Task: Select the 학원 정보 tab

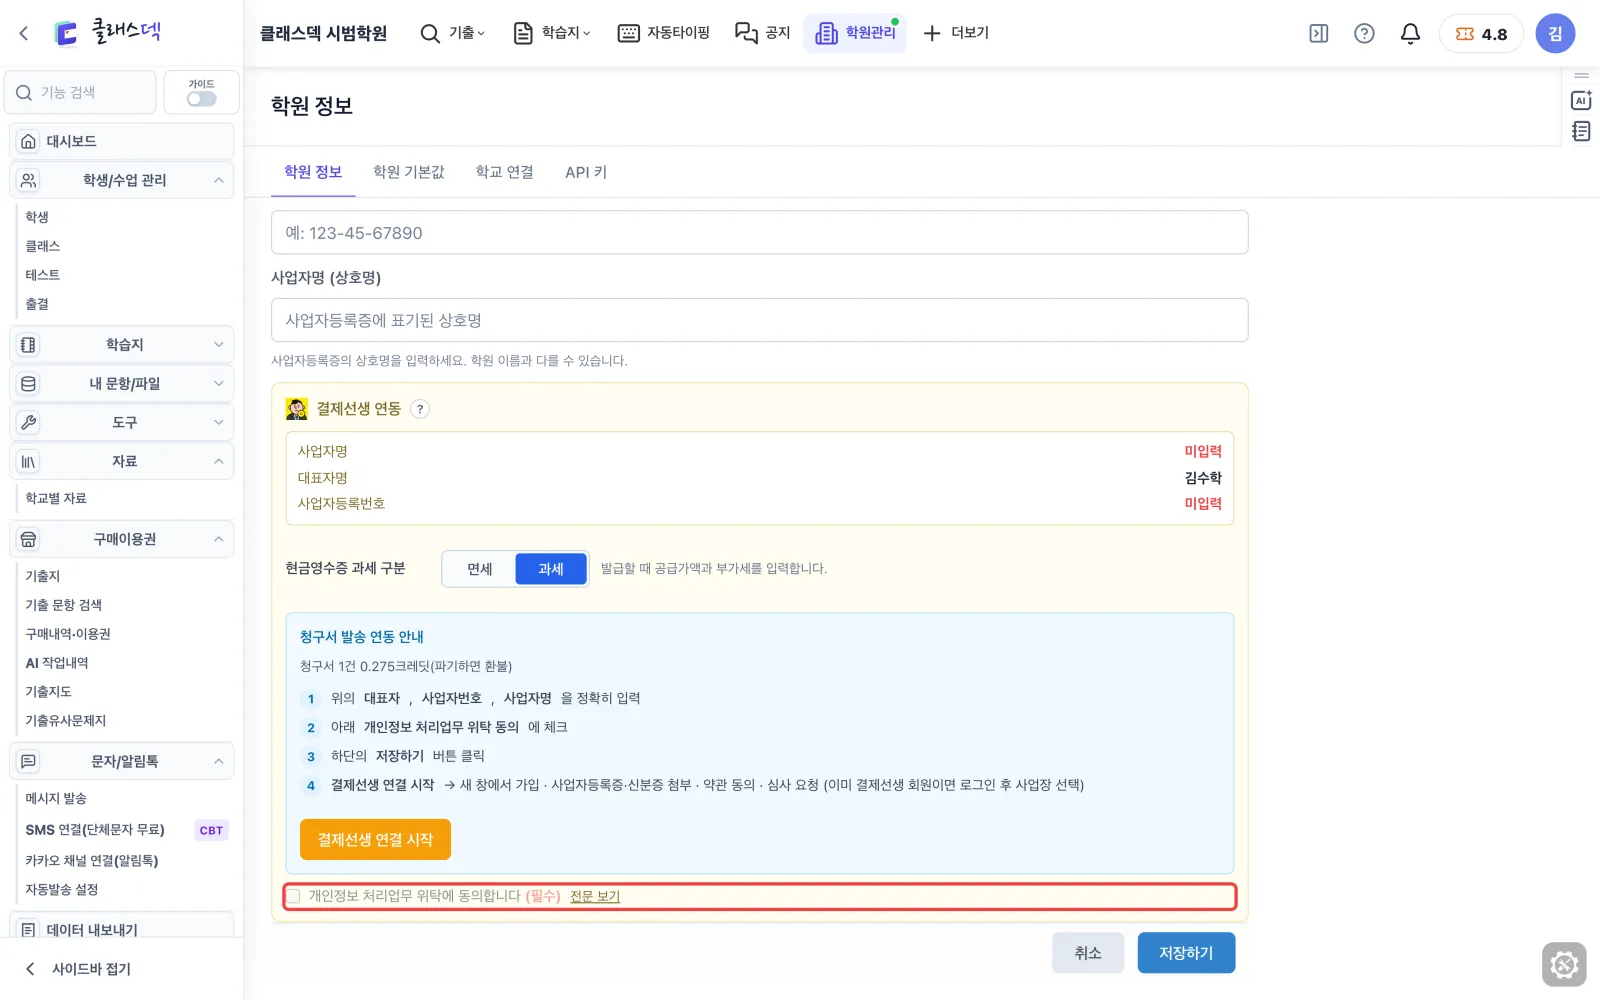Action: coord(313,172)
